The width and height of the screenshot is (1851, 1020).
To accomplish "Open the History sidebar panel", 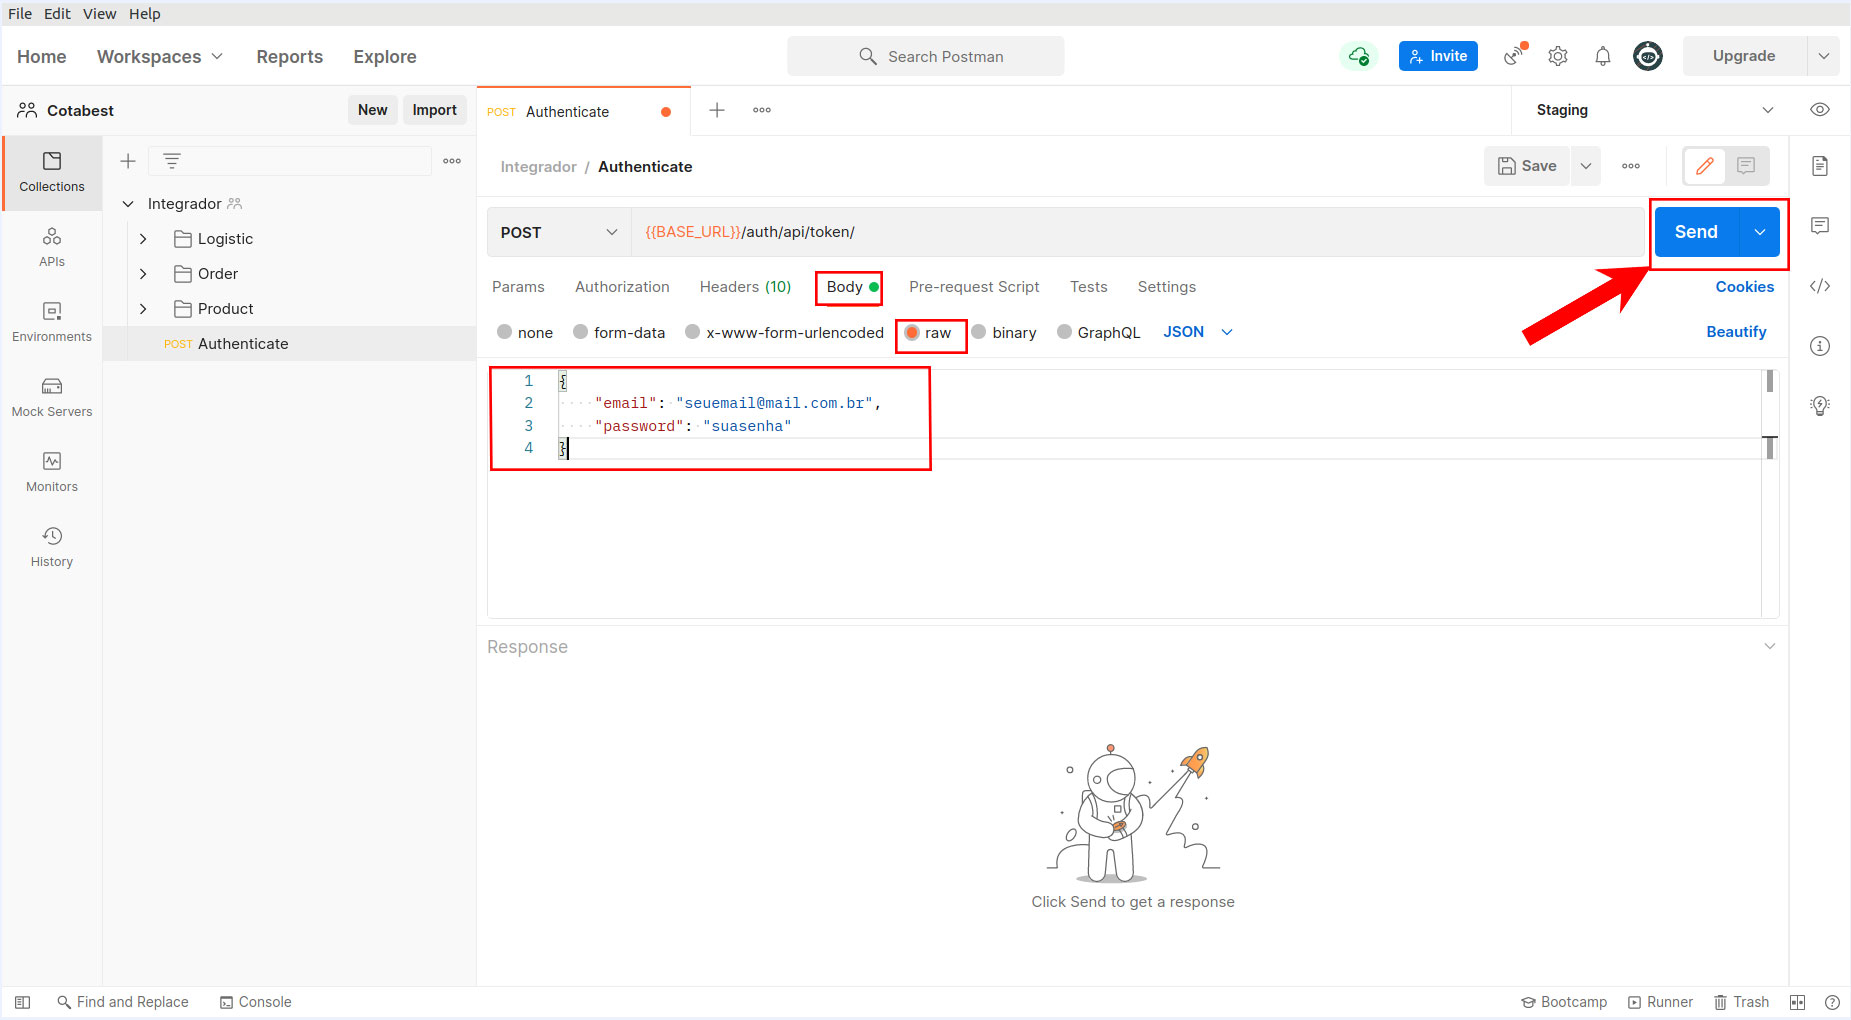I will 52,547.
